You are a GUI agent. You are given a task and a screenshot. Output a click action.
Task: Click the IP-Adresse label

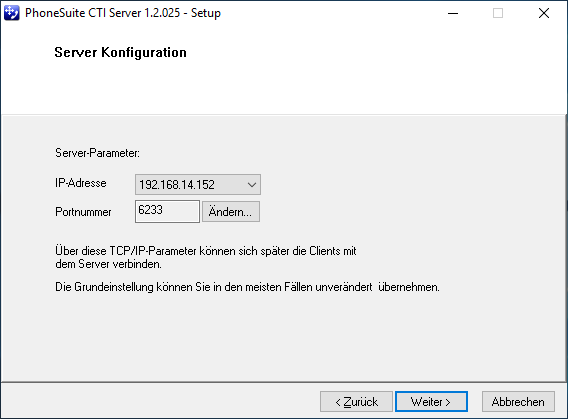click(81, 183)
